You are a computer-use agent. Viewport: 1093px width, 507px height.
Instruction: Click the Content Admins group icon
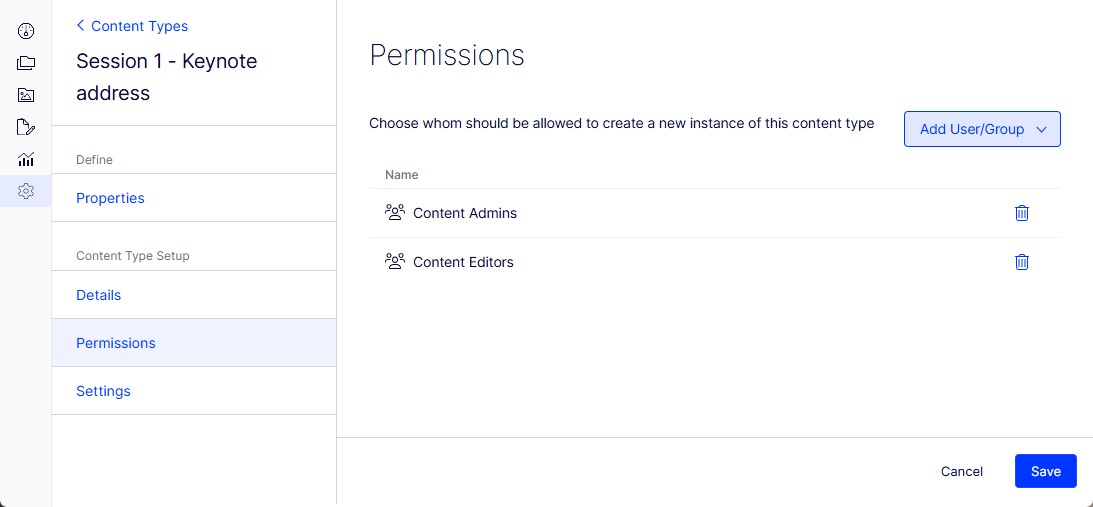tap(395, 213)
